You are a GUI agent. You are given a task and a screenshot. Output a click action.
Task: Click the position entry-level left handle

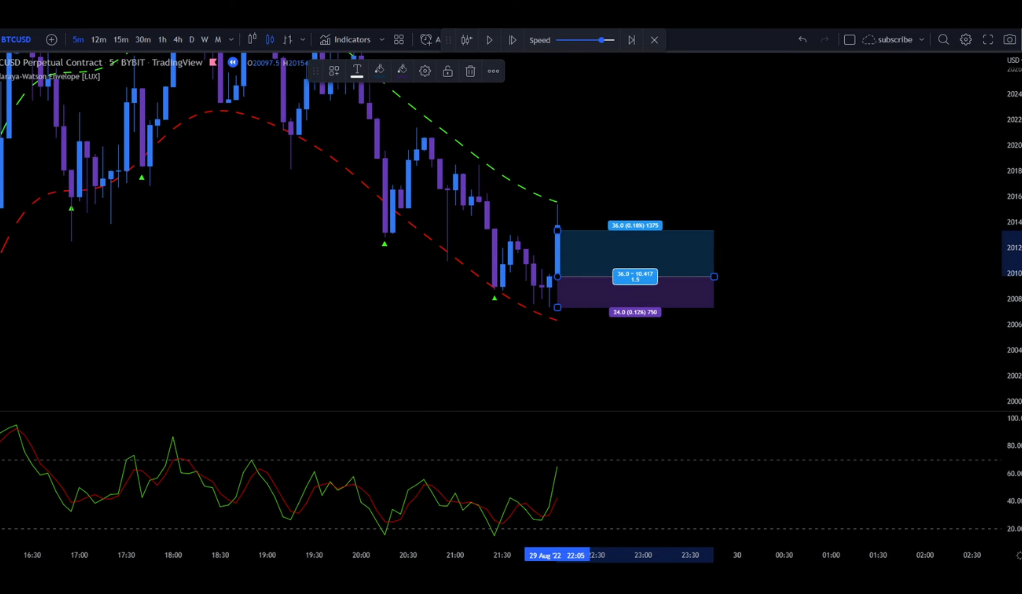point(557,276)
